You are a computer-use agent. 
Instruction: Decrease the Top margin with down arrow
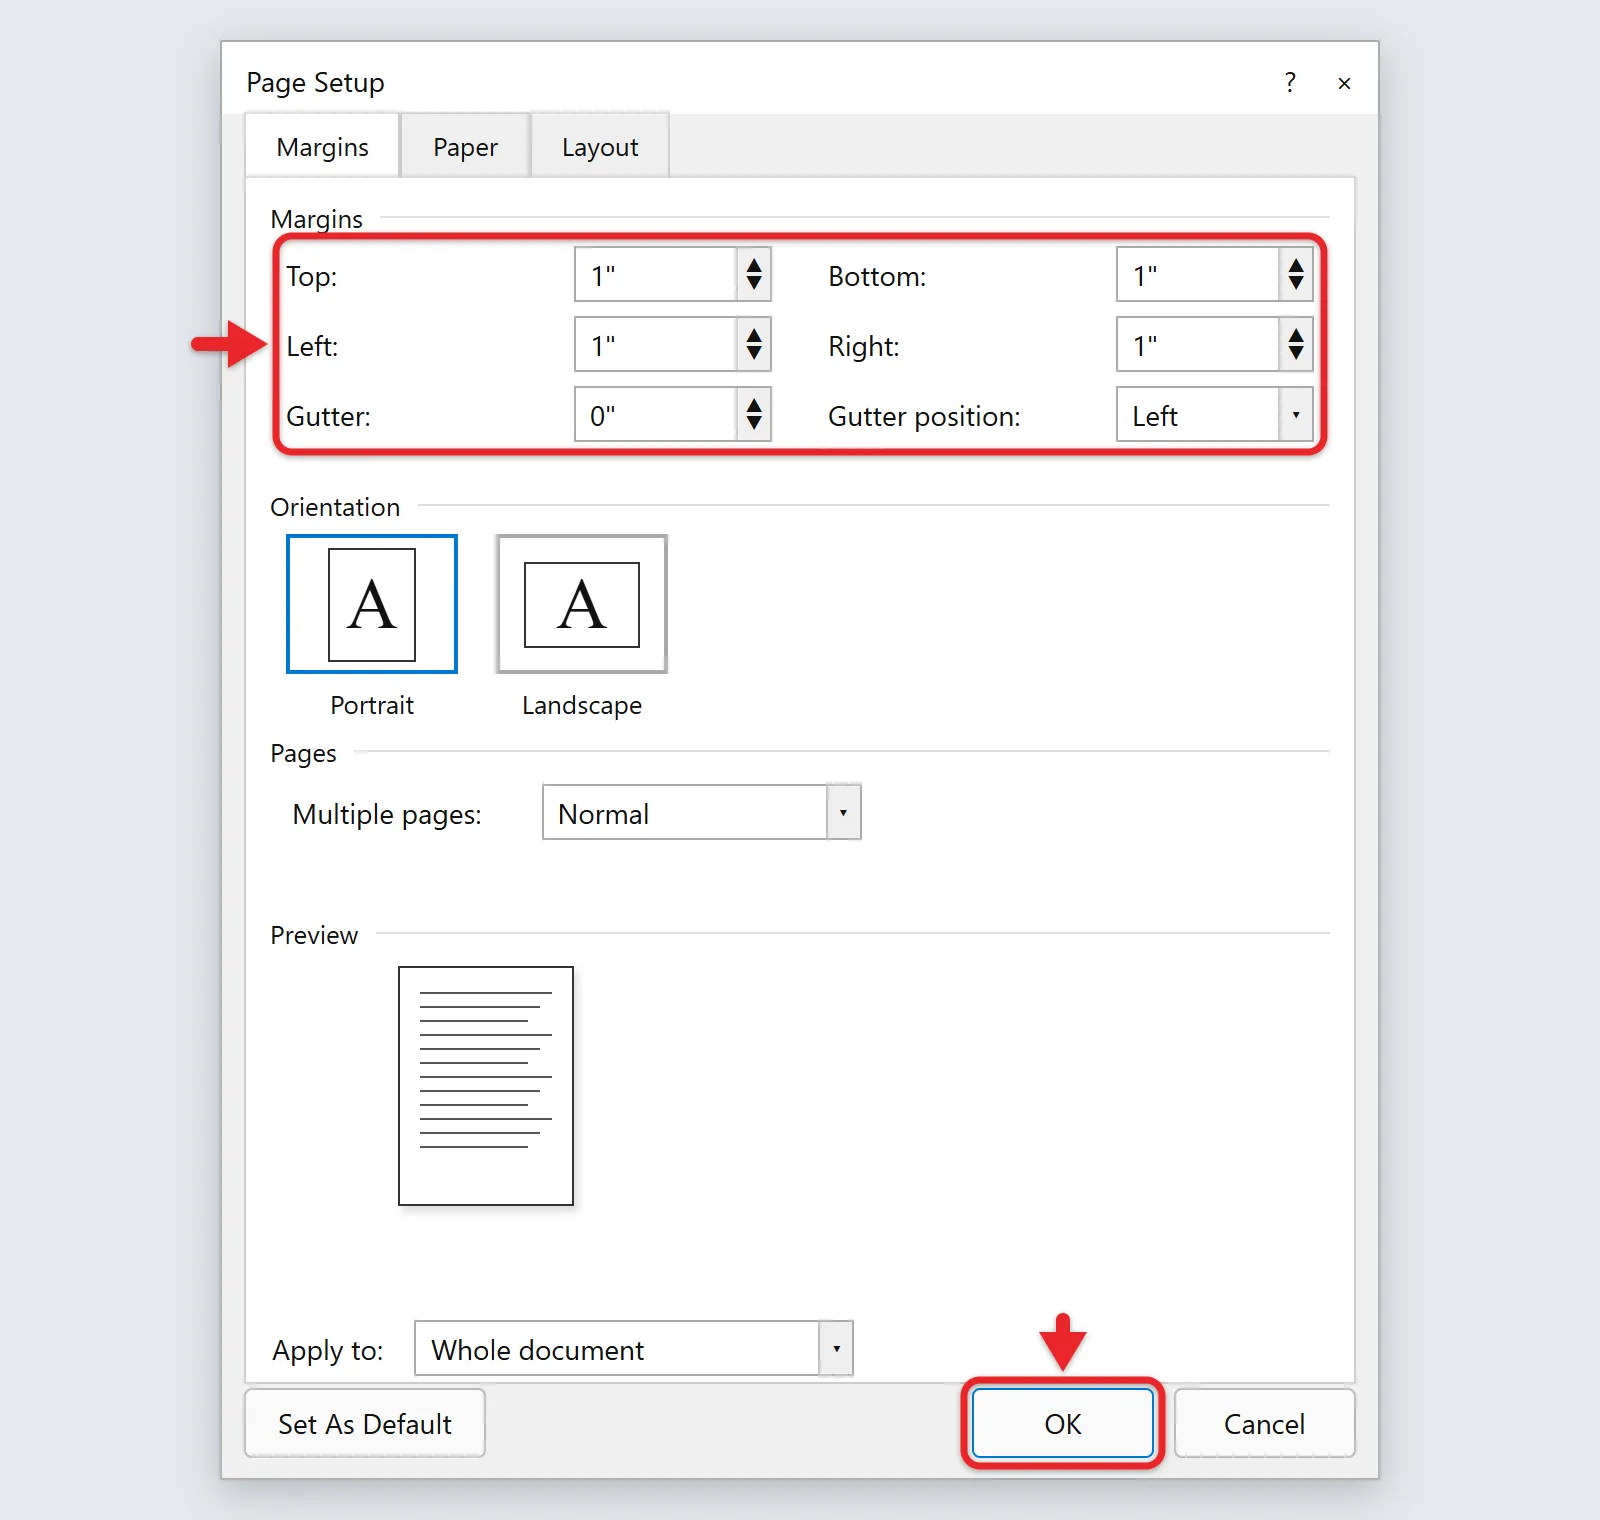754,285
